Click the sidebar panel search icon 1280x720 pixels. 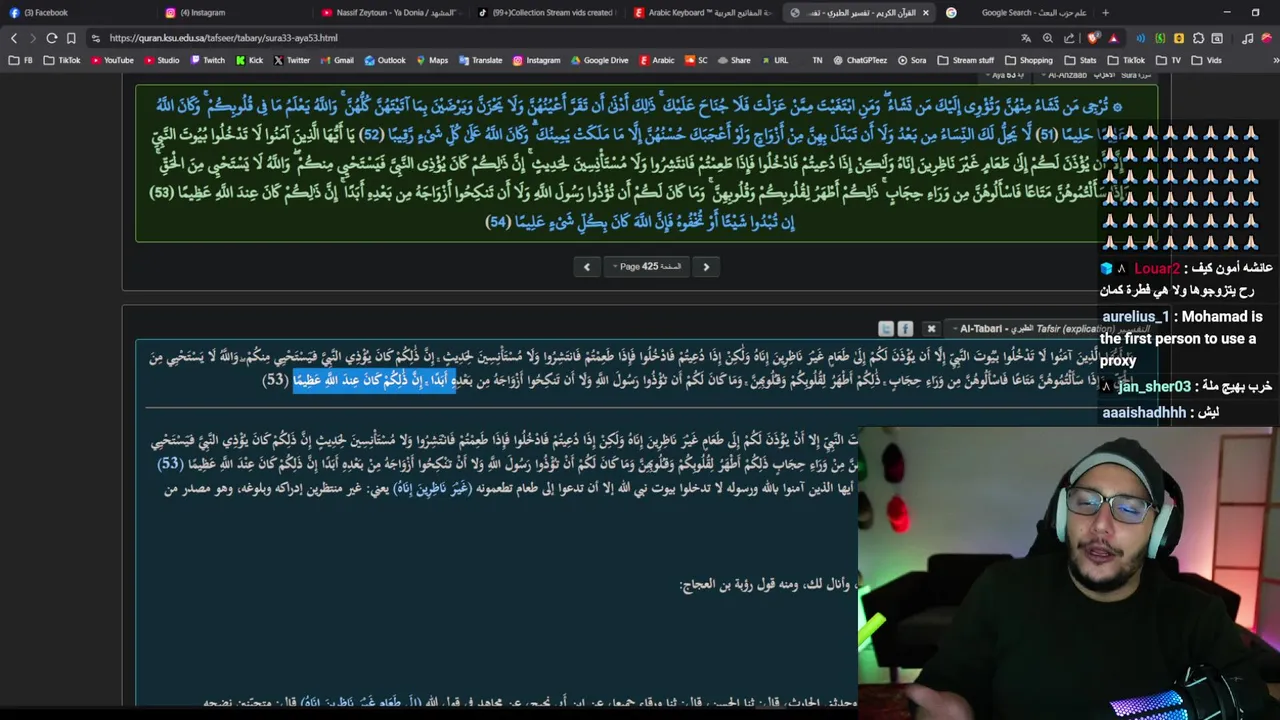pos(1217,38)
